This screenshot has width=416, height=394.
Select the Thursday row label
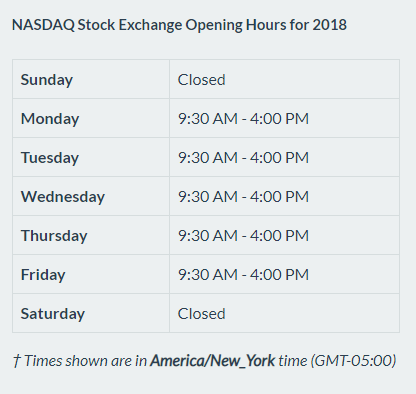click(x=54, y=236)
